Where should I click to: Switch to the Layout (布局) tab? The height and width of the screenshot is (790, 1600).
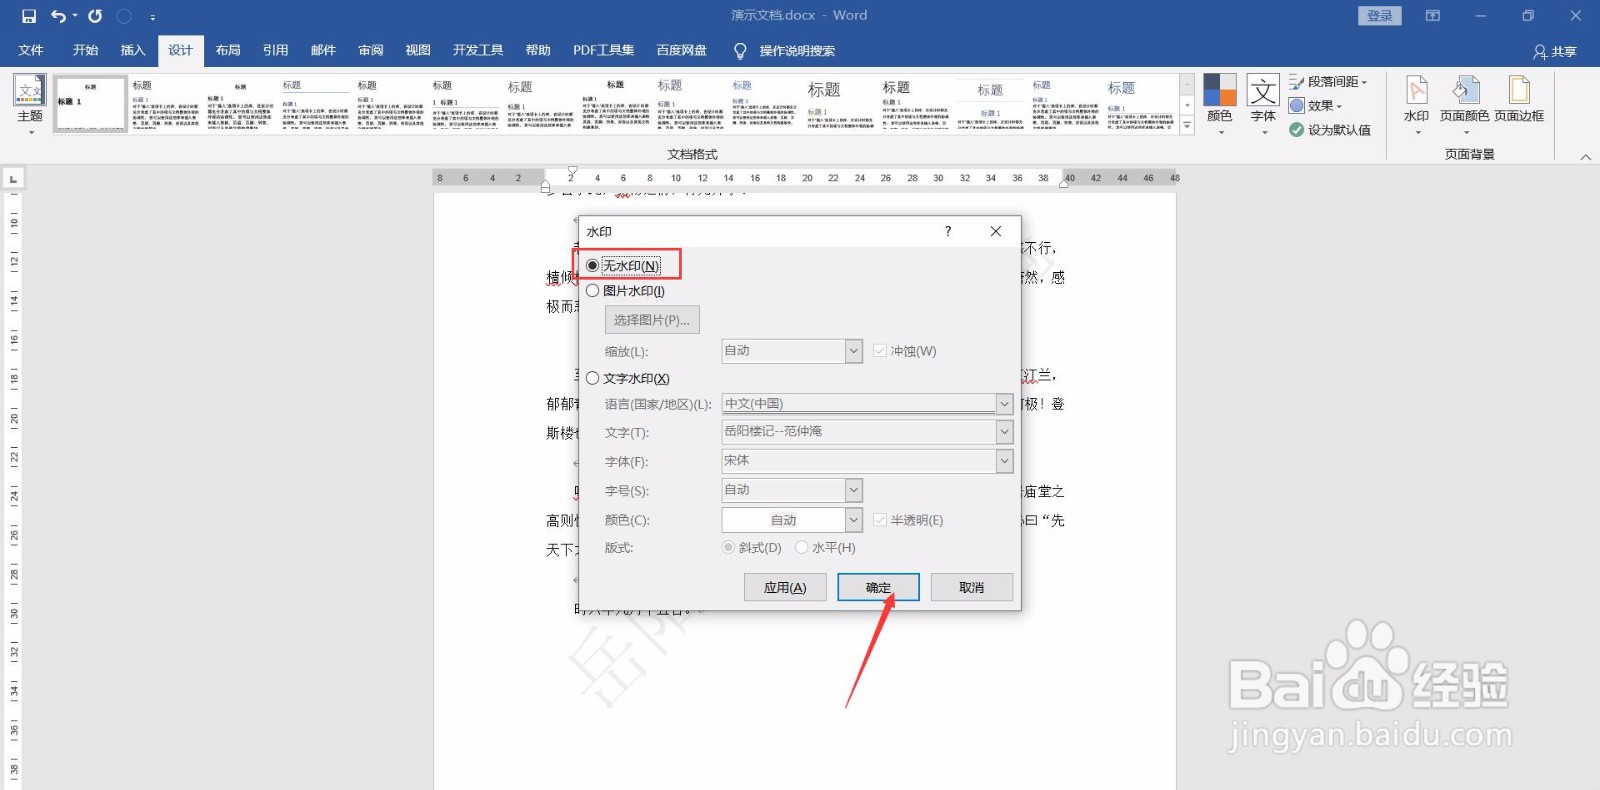(228, 51)
